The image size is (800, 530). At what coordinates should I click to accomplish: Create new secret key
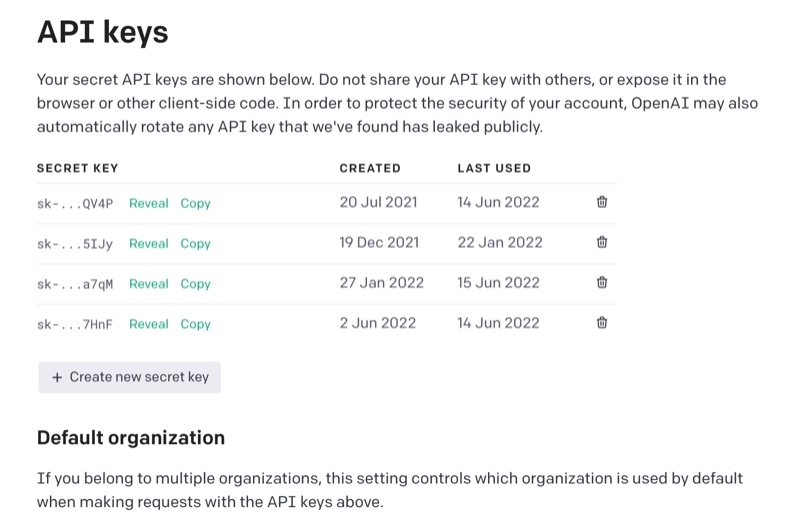[130, 377]
